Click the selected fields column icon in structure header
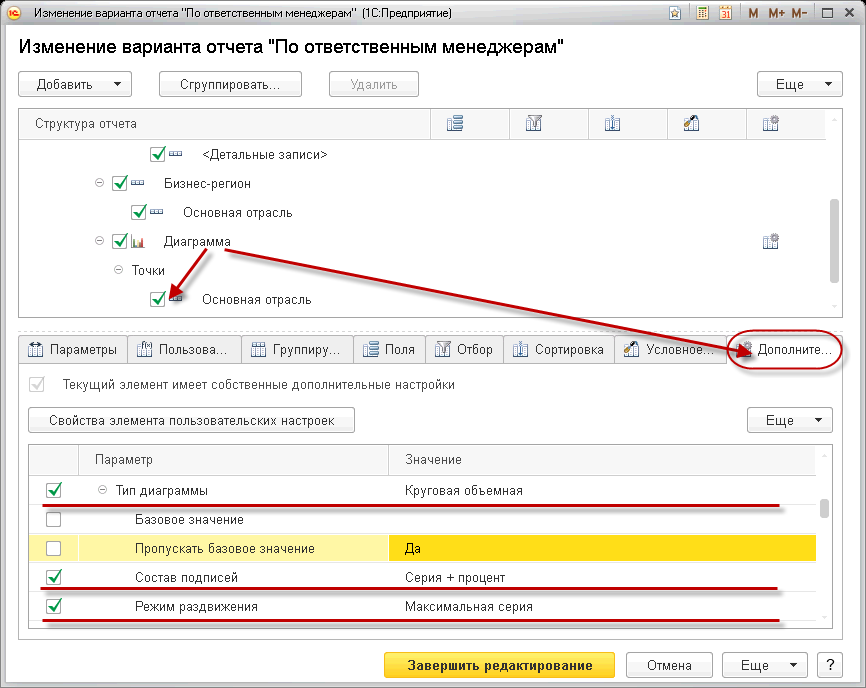The height and width of the screenshot is (688, 866). click(x=455, y=124)
